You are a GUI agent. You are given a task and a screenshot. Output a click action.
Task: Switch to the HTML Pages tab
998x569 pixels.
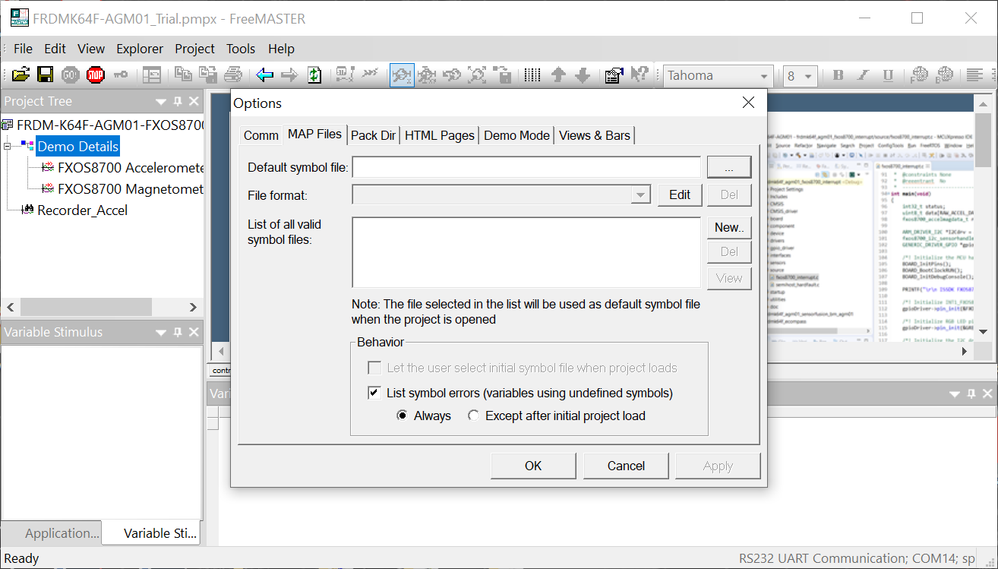(439, 136)
